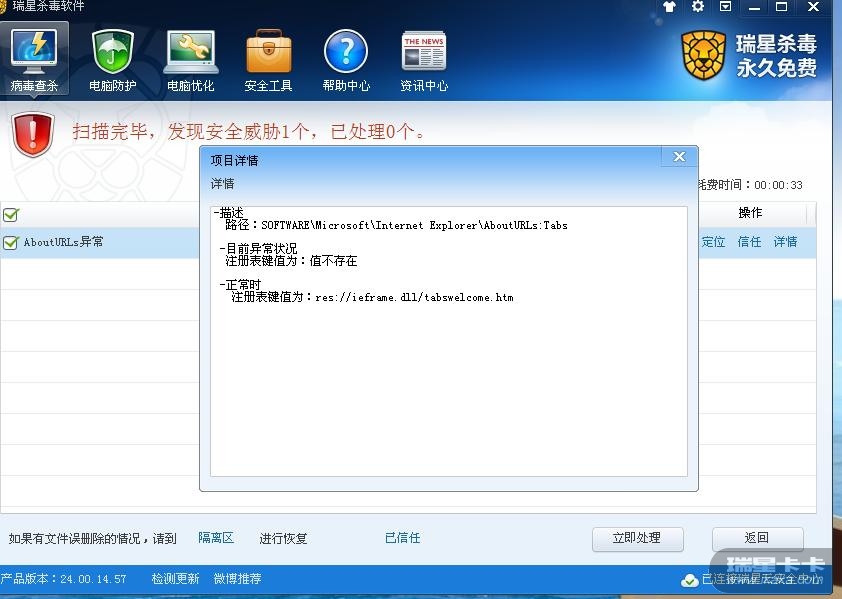
Task: Click 定位 link for AboutURLs row
Action: [713, 242]
